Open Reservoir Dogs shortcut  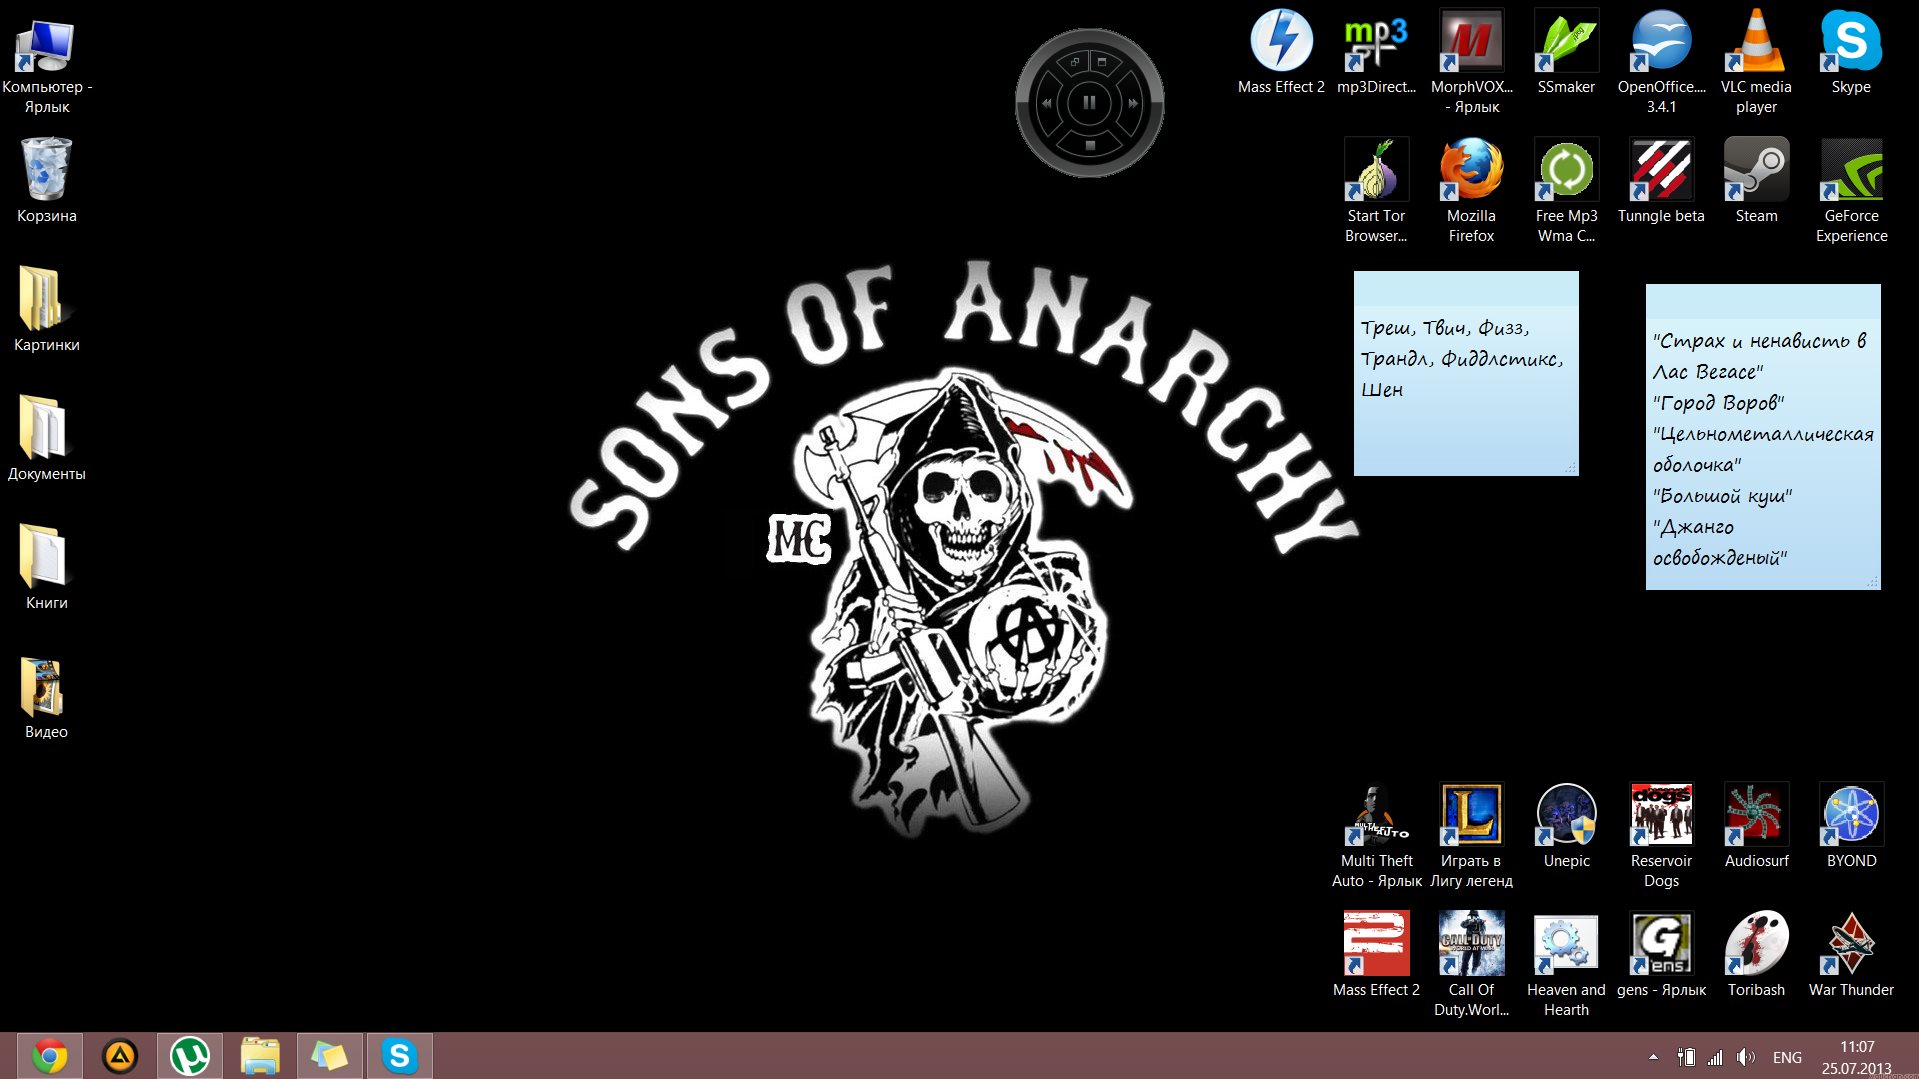pyautogui.click(x=1661, y=814)
